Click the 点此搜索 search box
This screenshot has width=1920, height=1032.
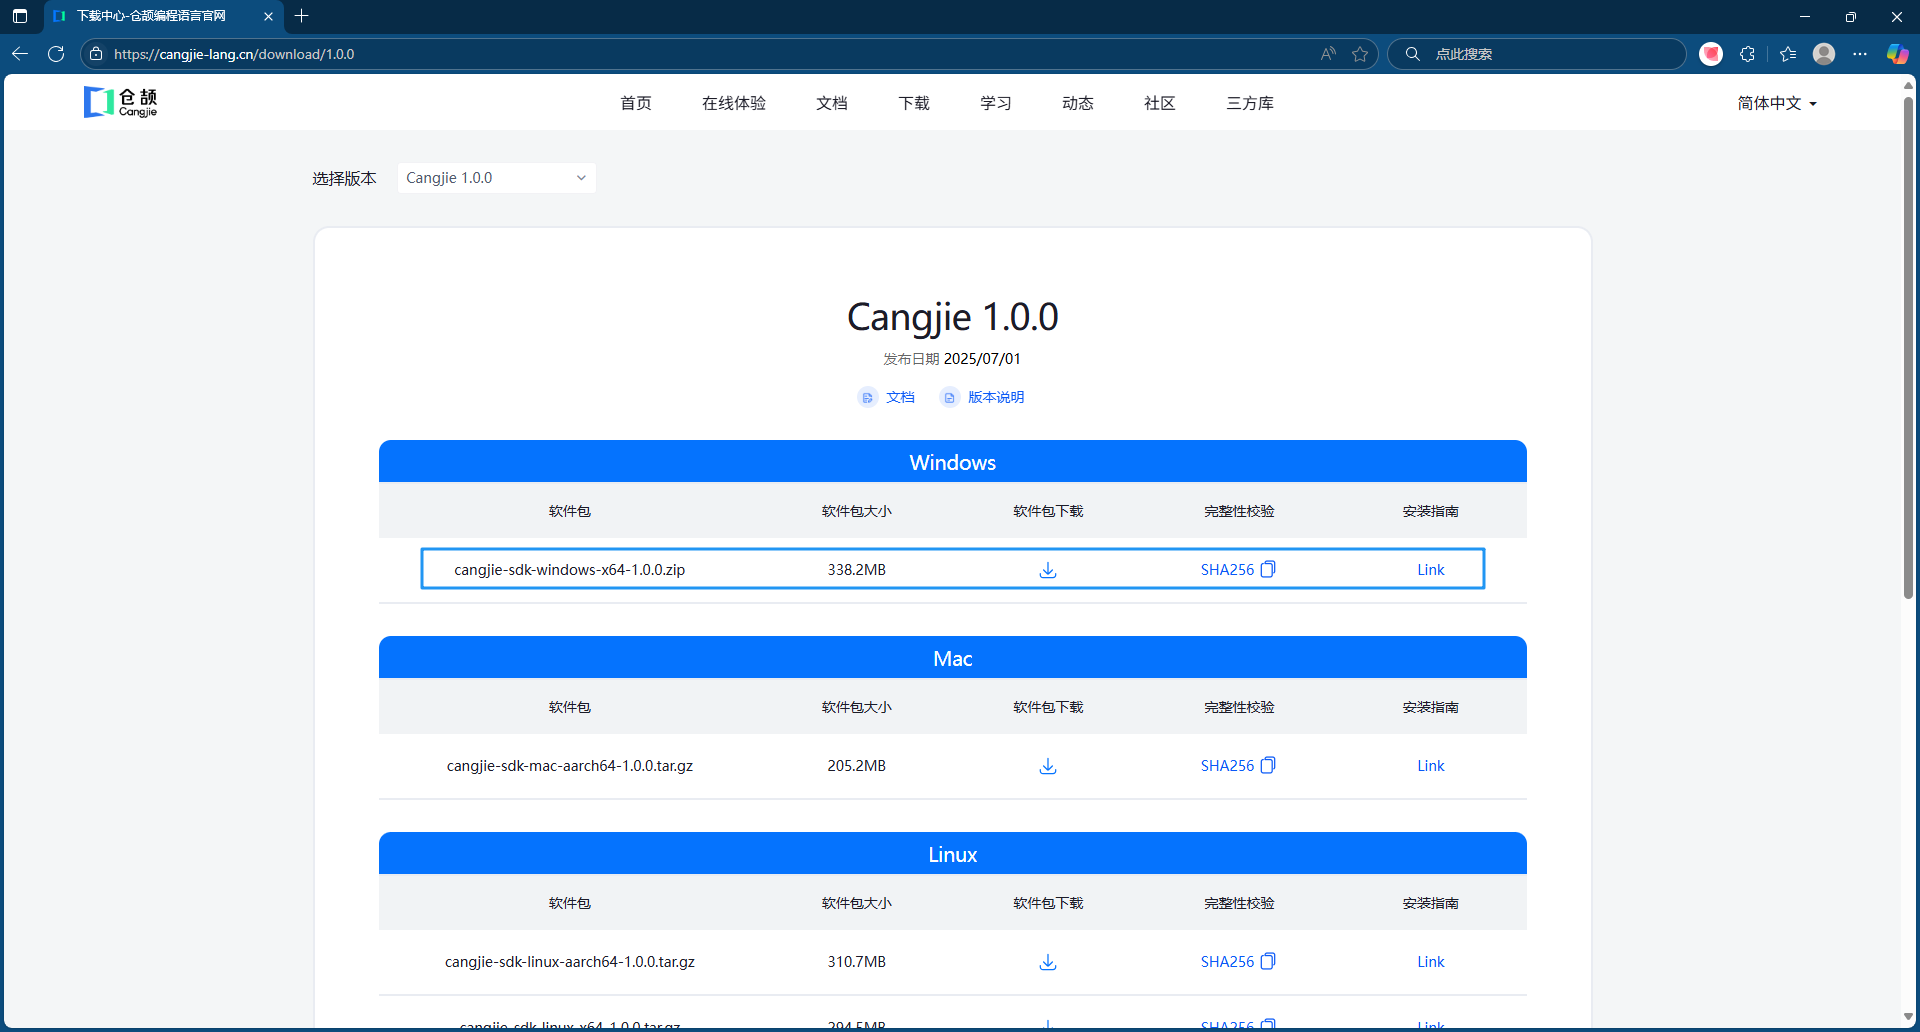point(1536,54)
